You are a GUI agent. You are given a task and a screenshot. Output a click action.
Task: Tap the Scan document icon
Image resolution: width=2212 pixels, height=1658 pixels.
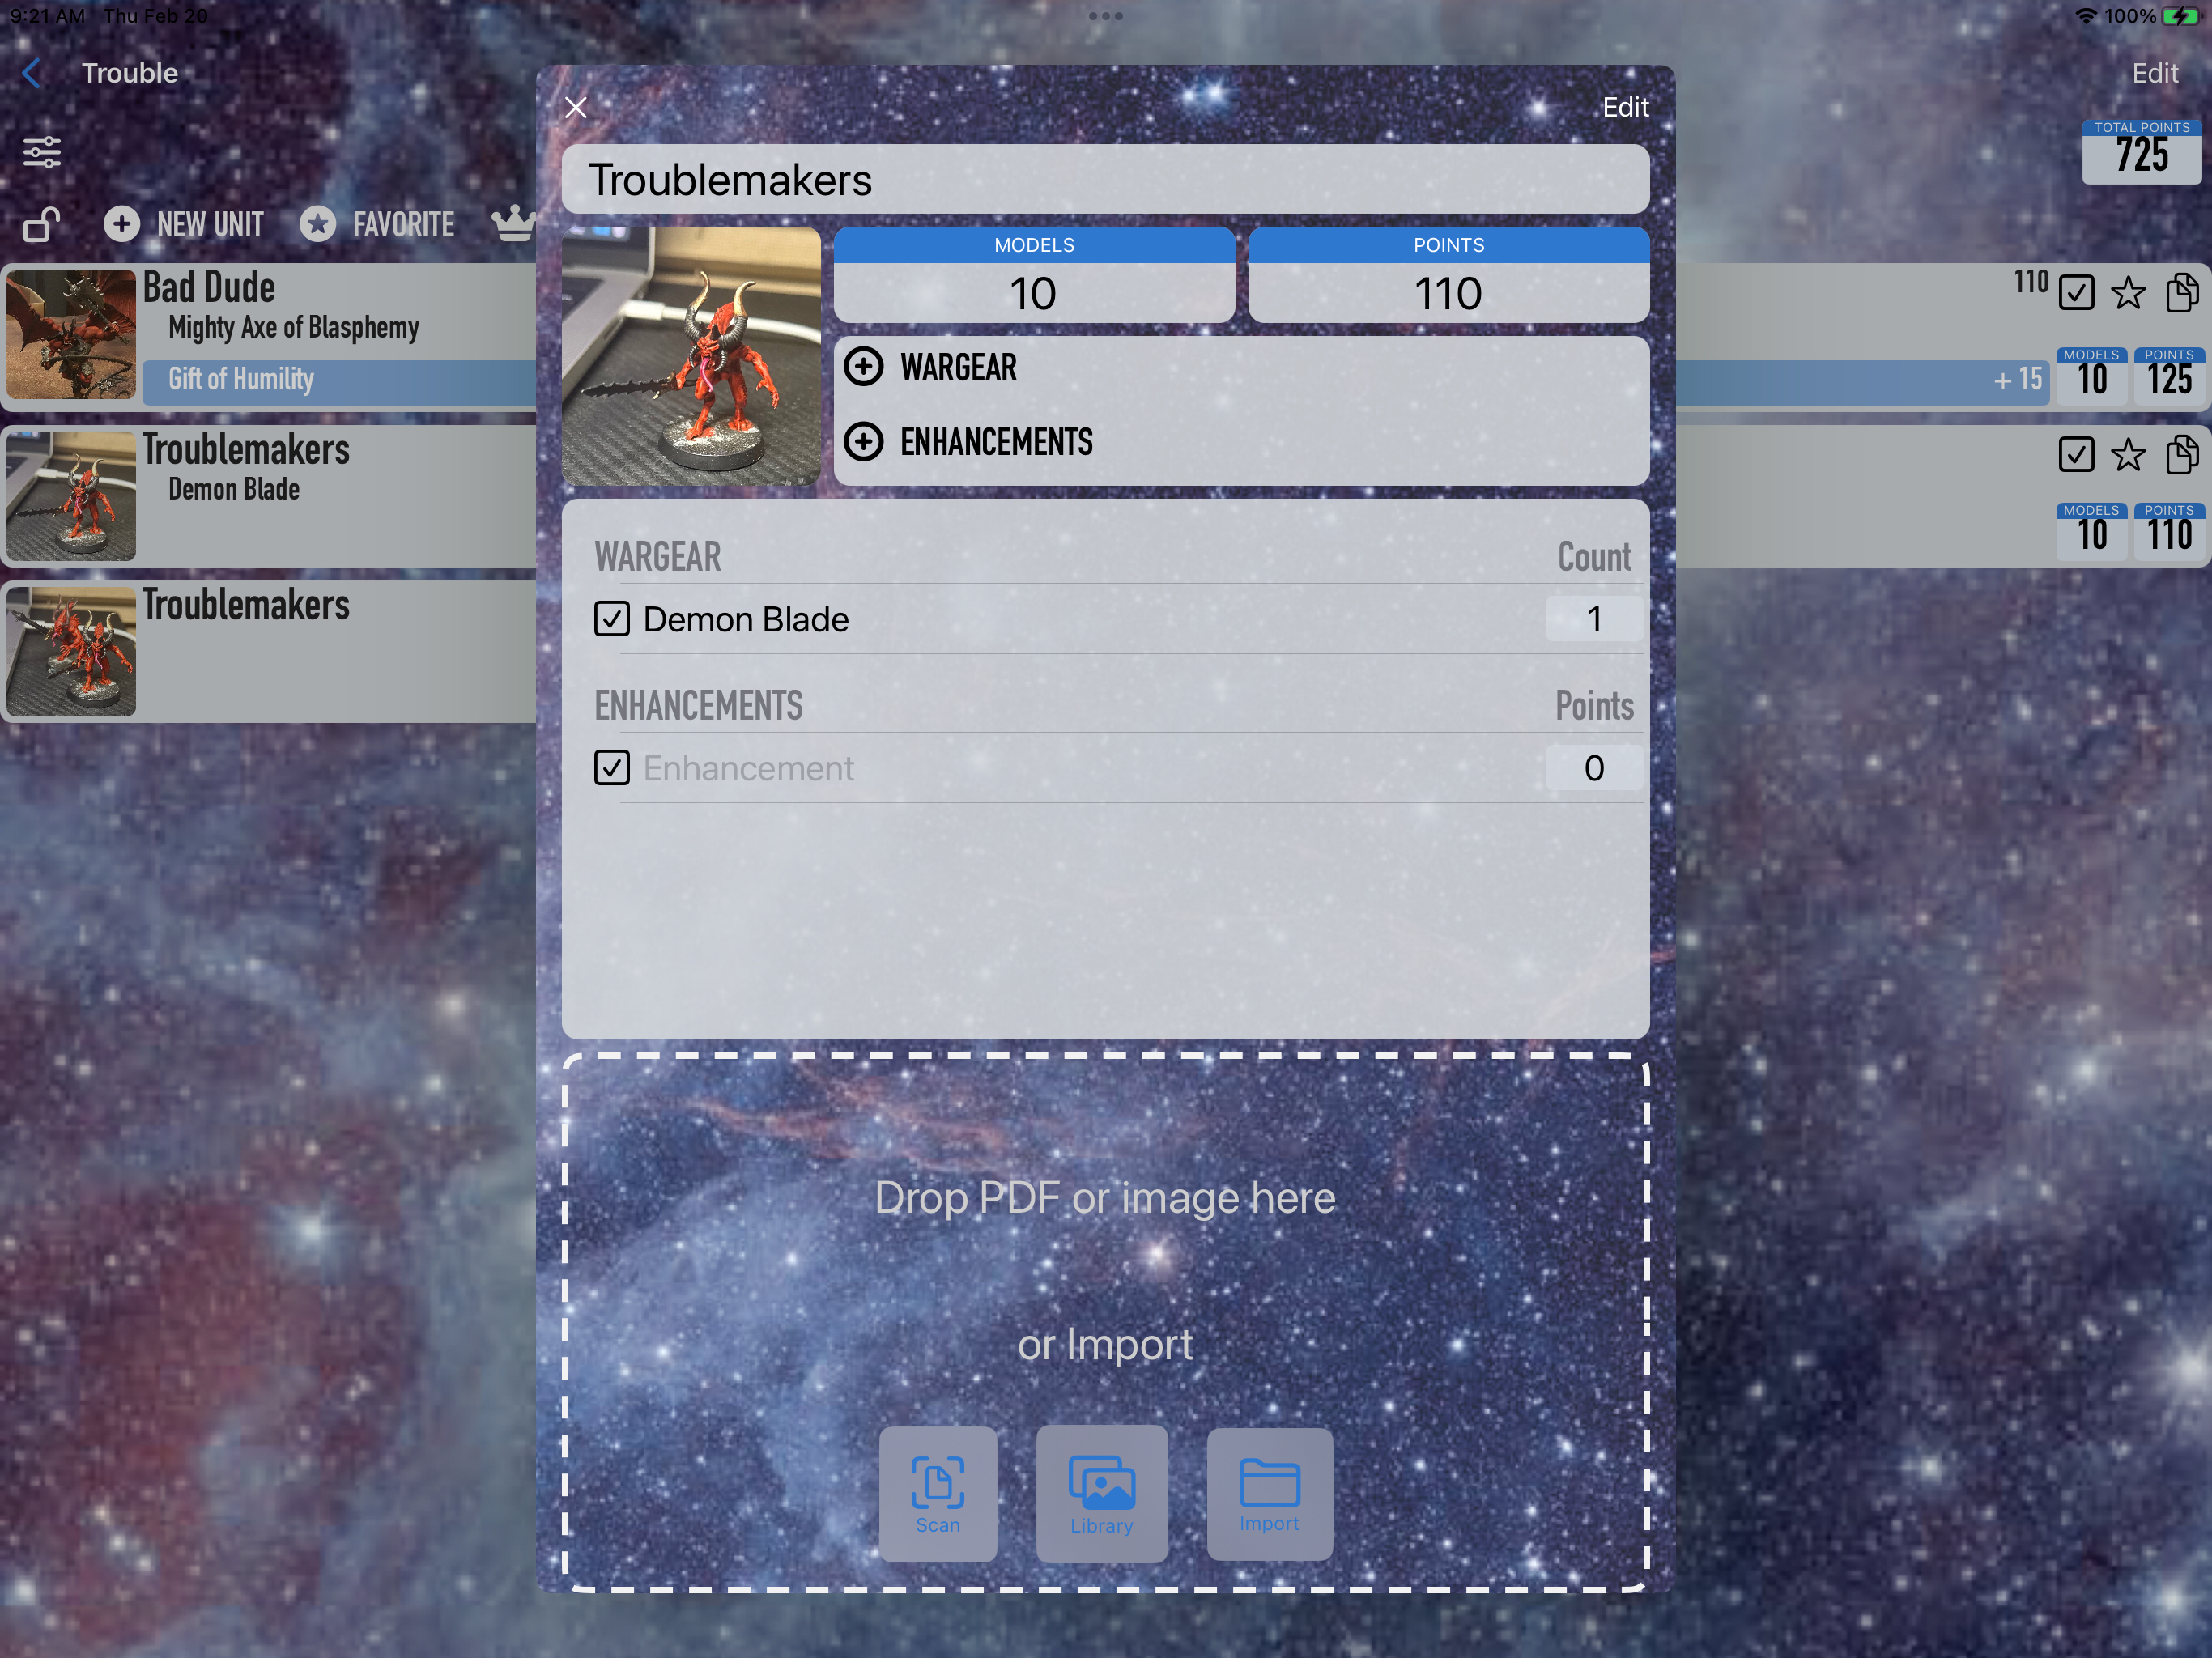point(938,1493)
